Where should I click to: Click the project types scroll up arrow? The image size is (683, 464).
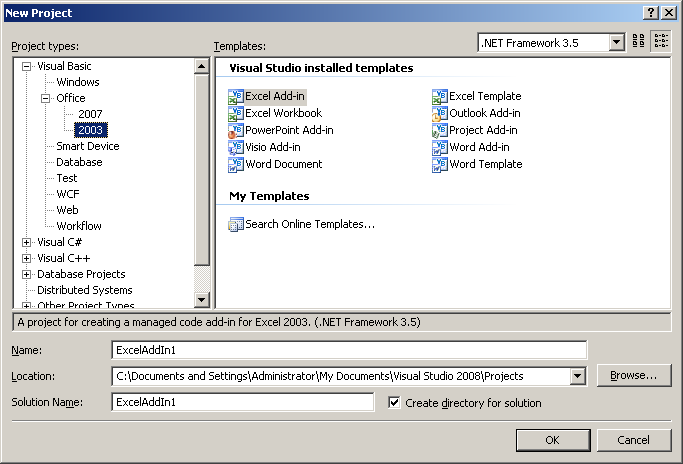(202, 67)
